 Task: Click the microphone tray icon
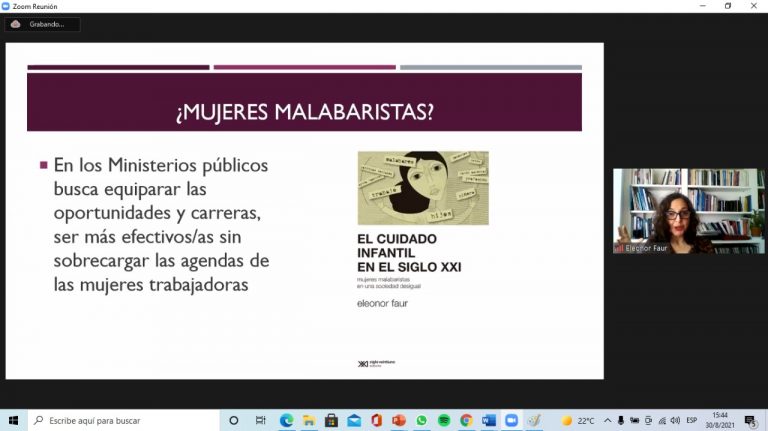[x=621, y=420]
